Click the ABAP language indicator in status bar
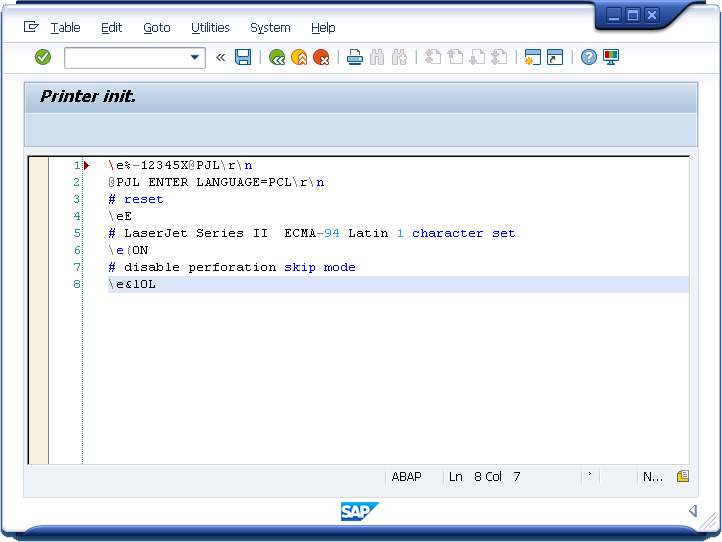This screenshot has width=722, height=542. [x=407, y=477]
